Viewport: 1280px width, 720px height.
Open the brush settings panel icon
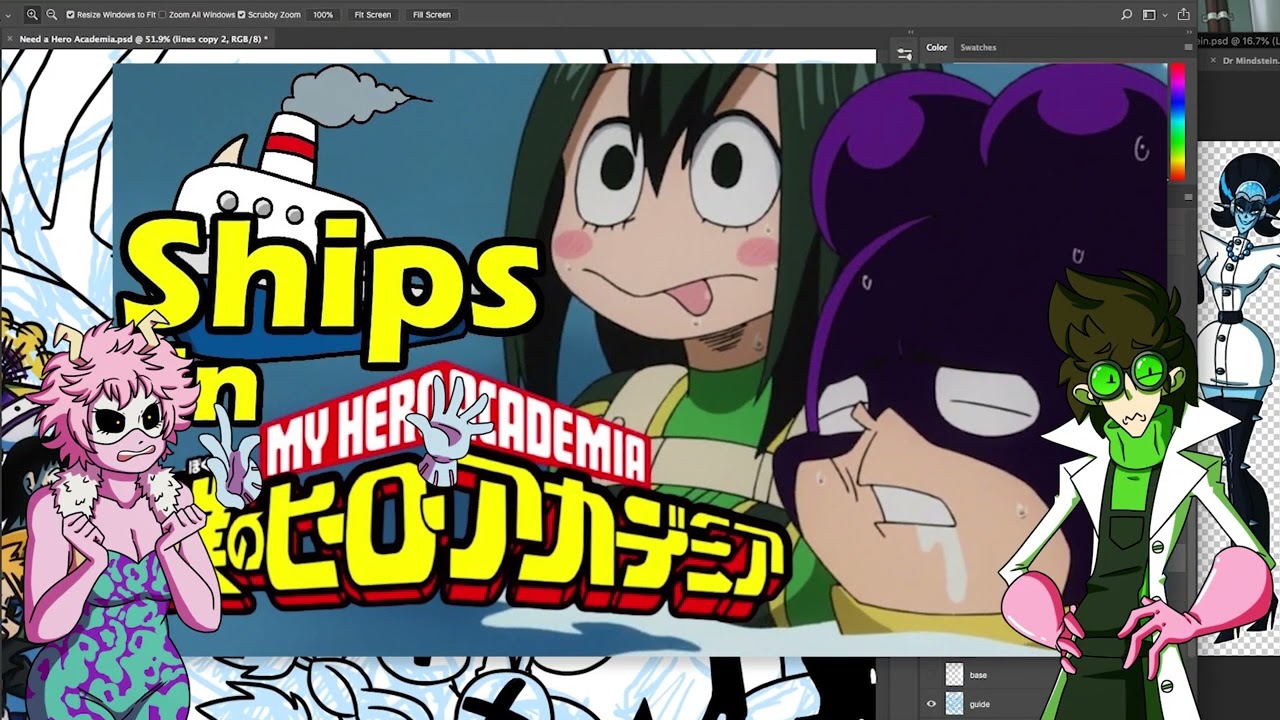904,56
